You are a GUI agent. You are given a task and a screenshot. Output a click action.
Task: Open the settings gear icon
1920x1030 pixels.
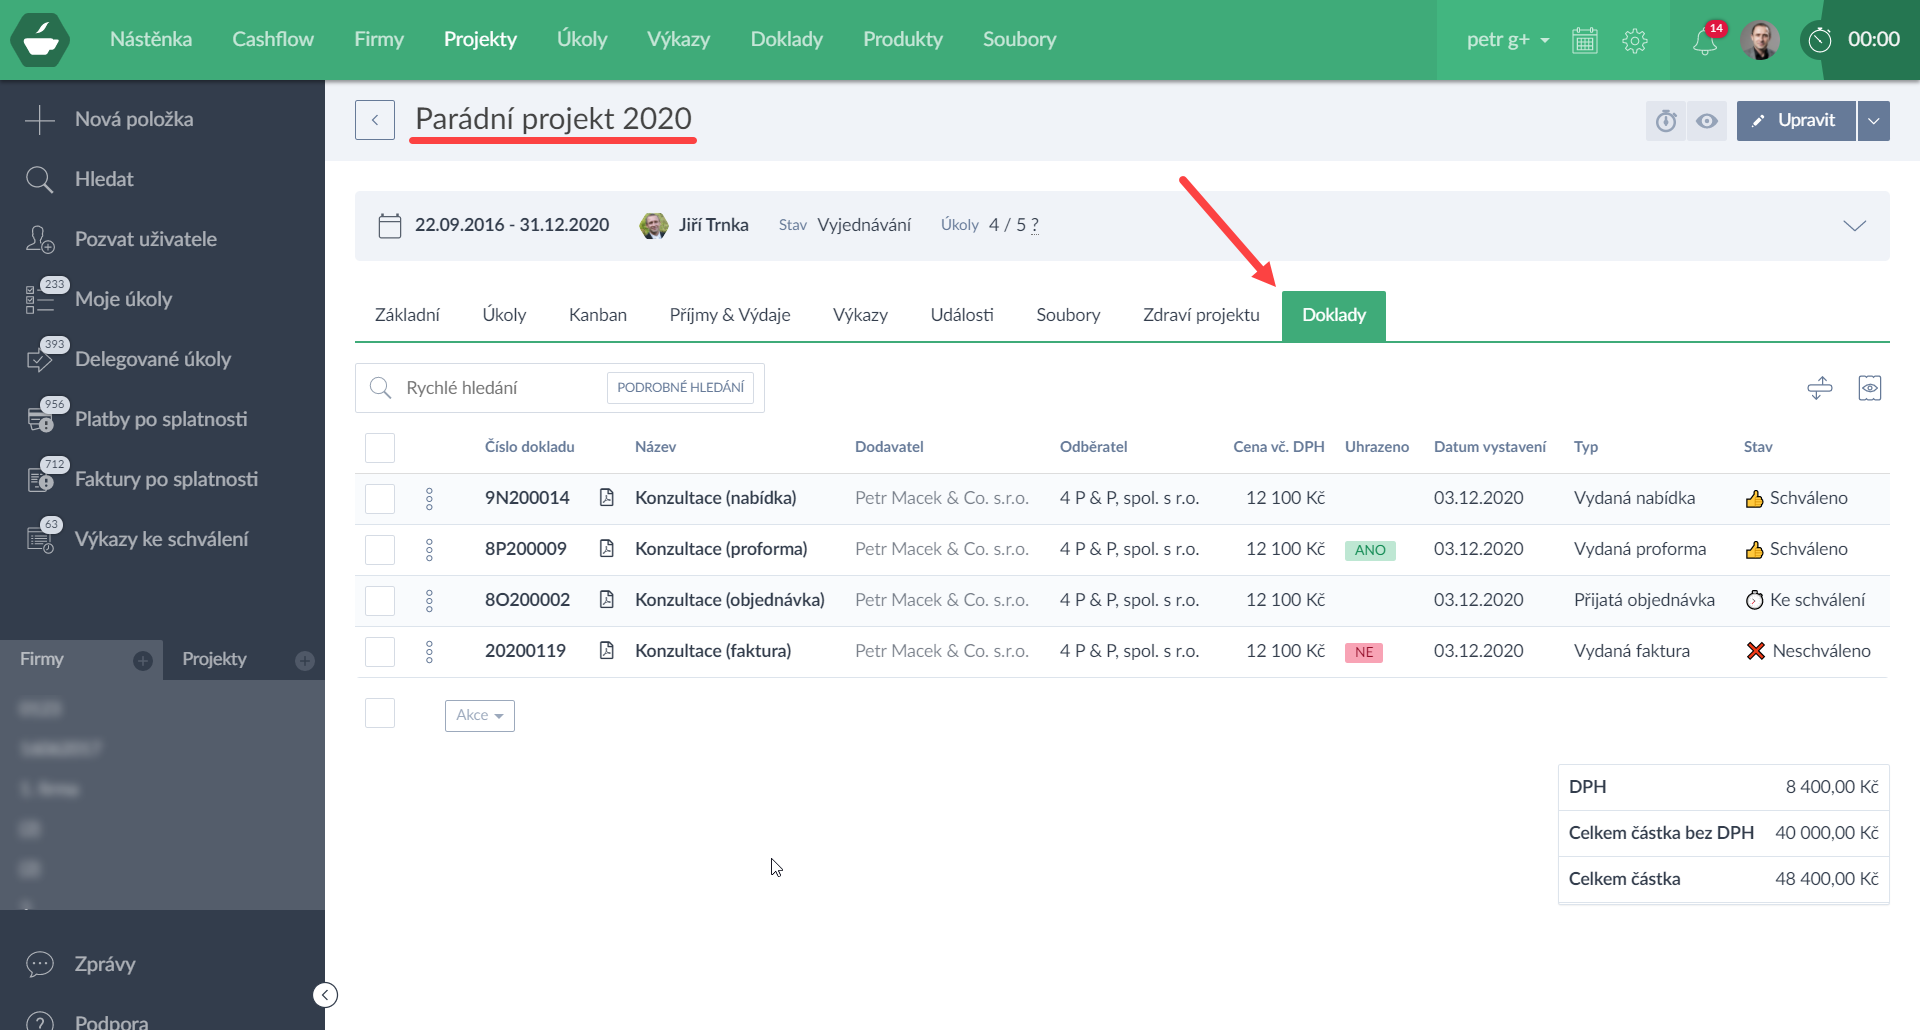pos(1635,41)
